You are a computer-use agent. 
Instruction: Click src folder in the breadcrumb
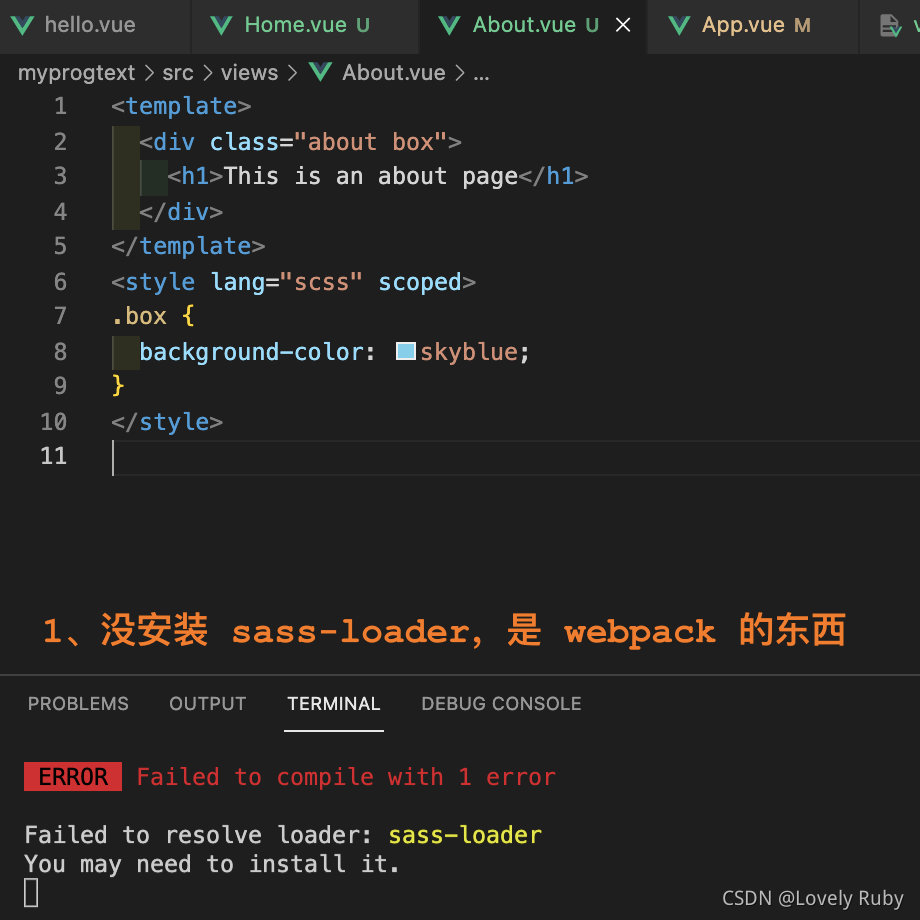tap(178, 73)
